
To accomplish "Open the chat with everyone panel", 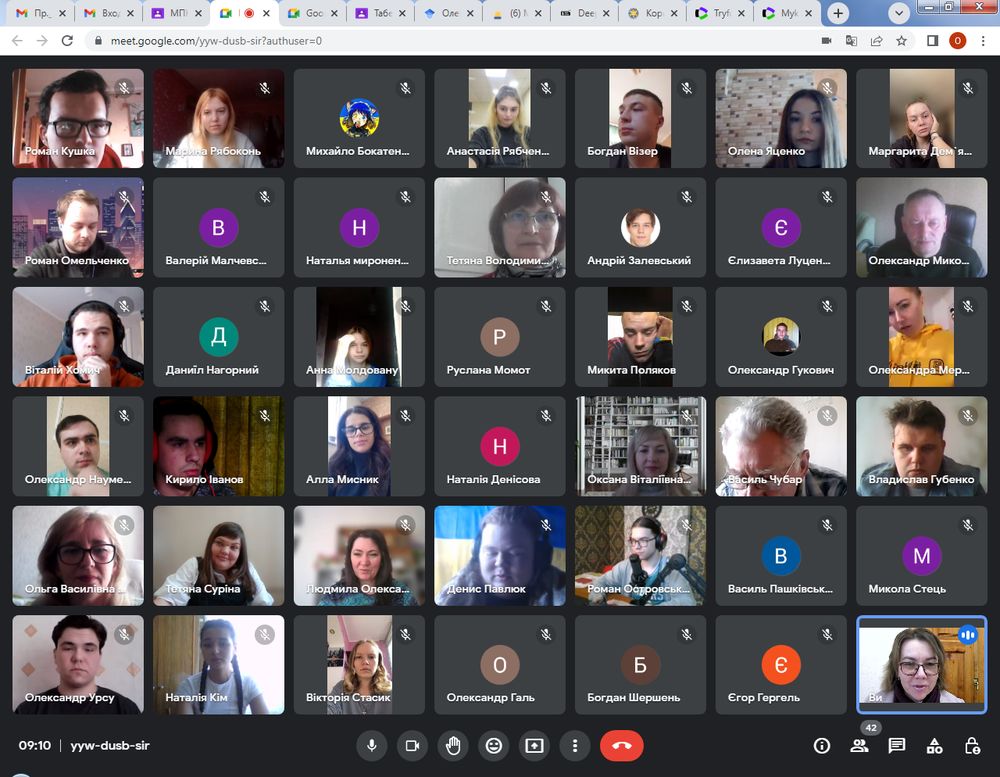I will [897, 745].
